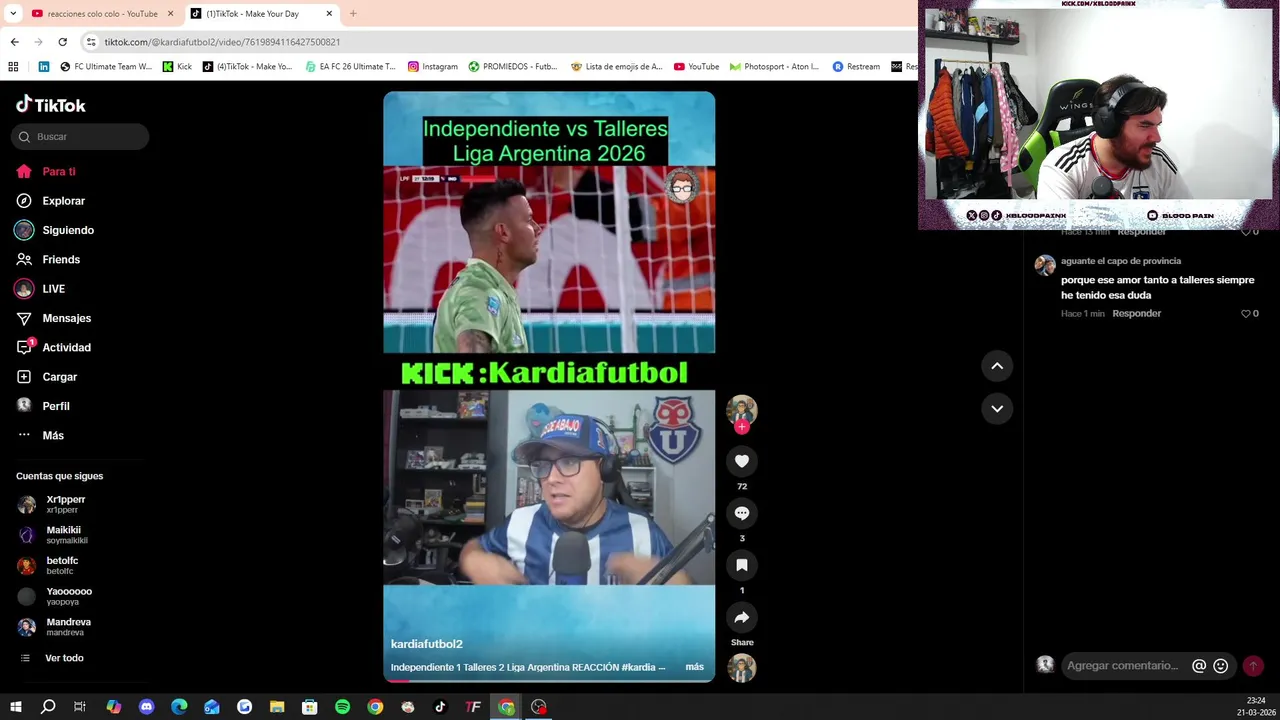Open the site info icon in the address bar

(x=91, y=42)
